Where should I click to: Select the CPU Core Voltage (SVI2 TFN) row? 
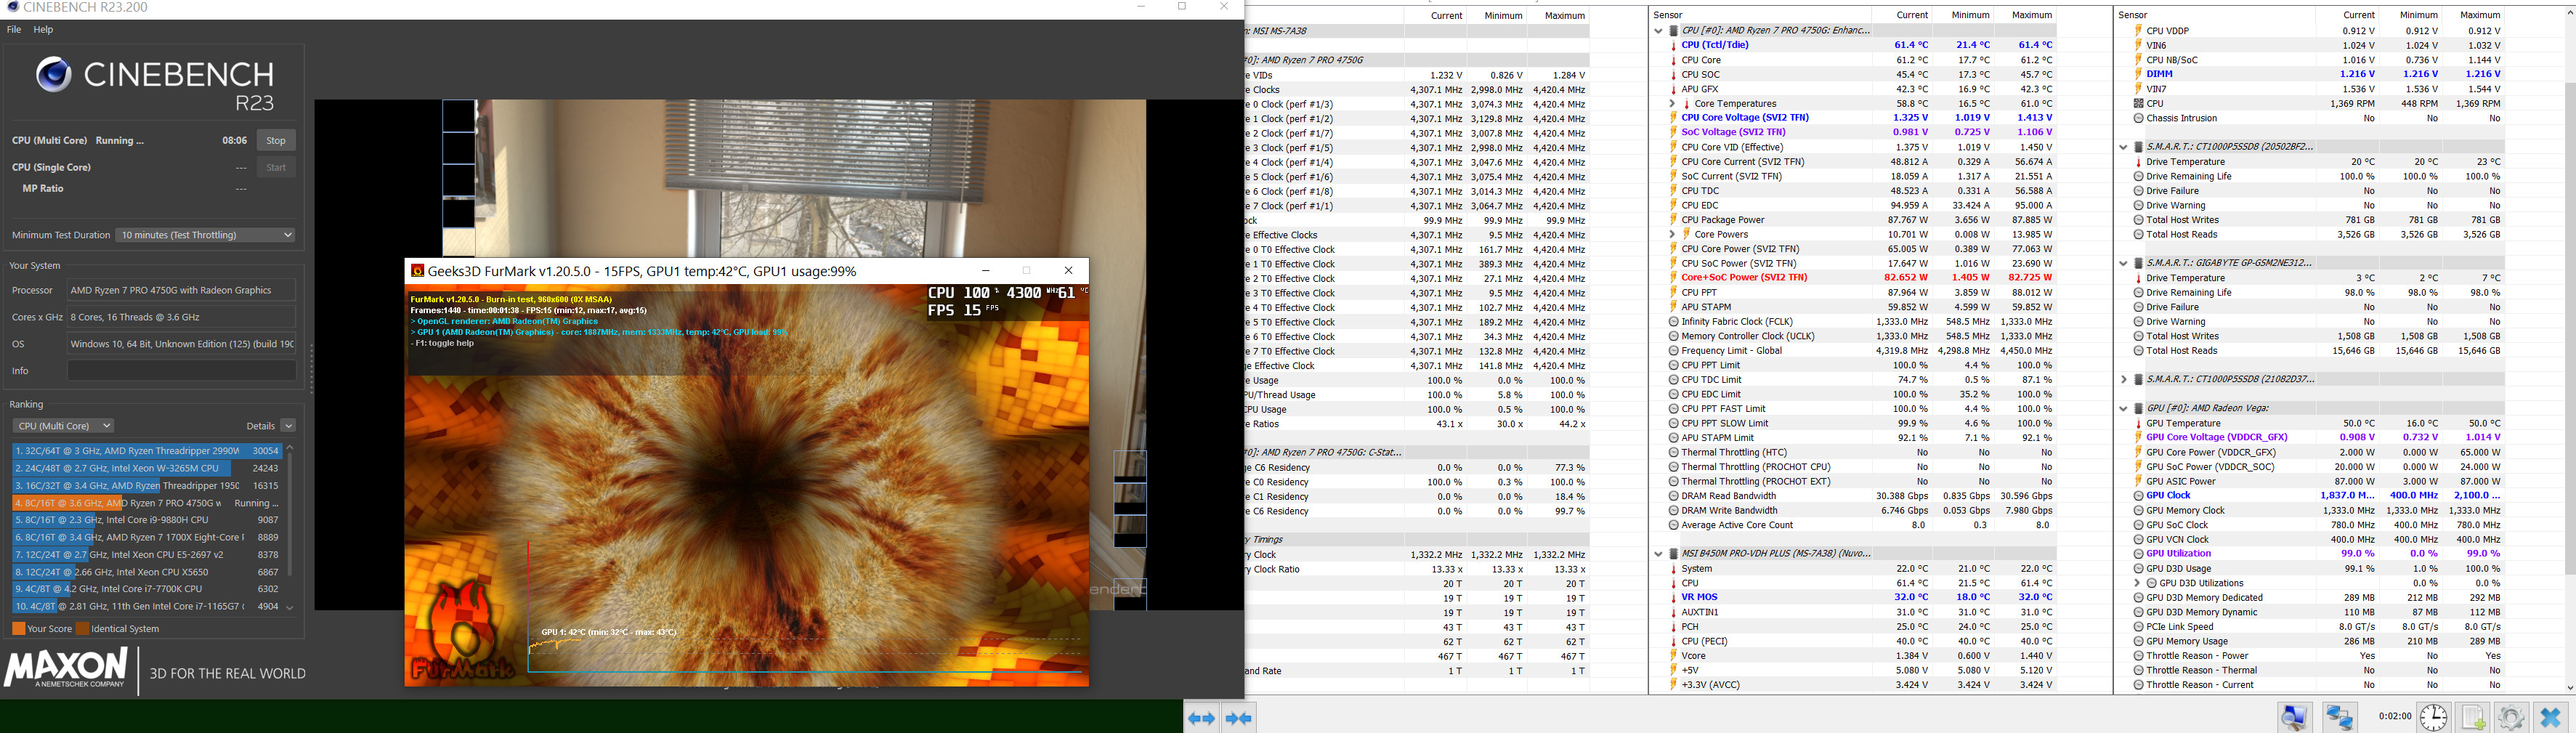coord(1853,118)
